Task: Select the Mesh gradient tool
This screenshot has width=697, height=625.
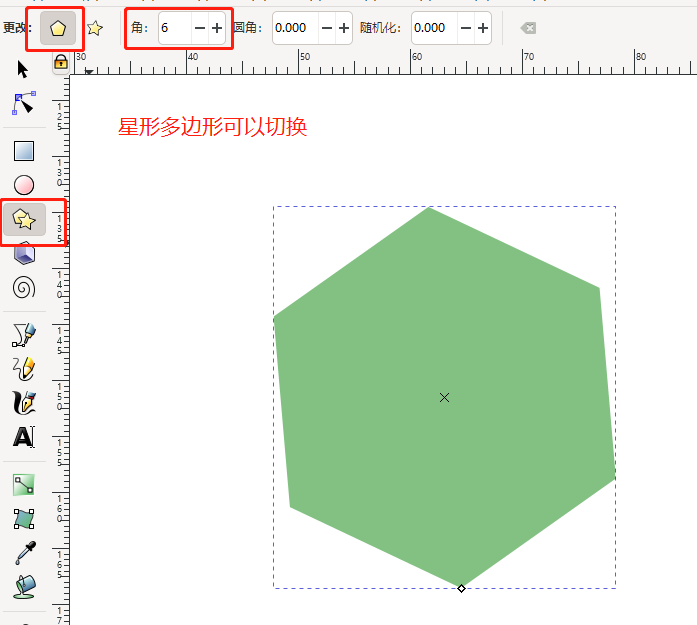Action: (x=24, y=519)
